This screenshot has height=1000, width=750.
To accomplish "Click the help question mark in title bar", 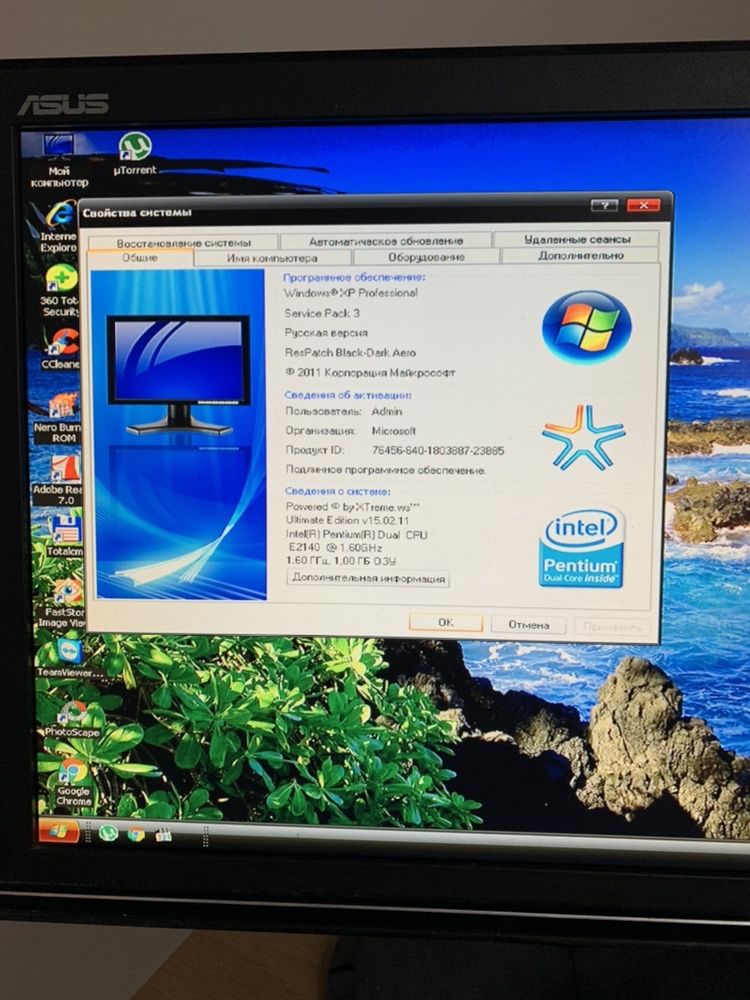I will click(x=604, y=205).
